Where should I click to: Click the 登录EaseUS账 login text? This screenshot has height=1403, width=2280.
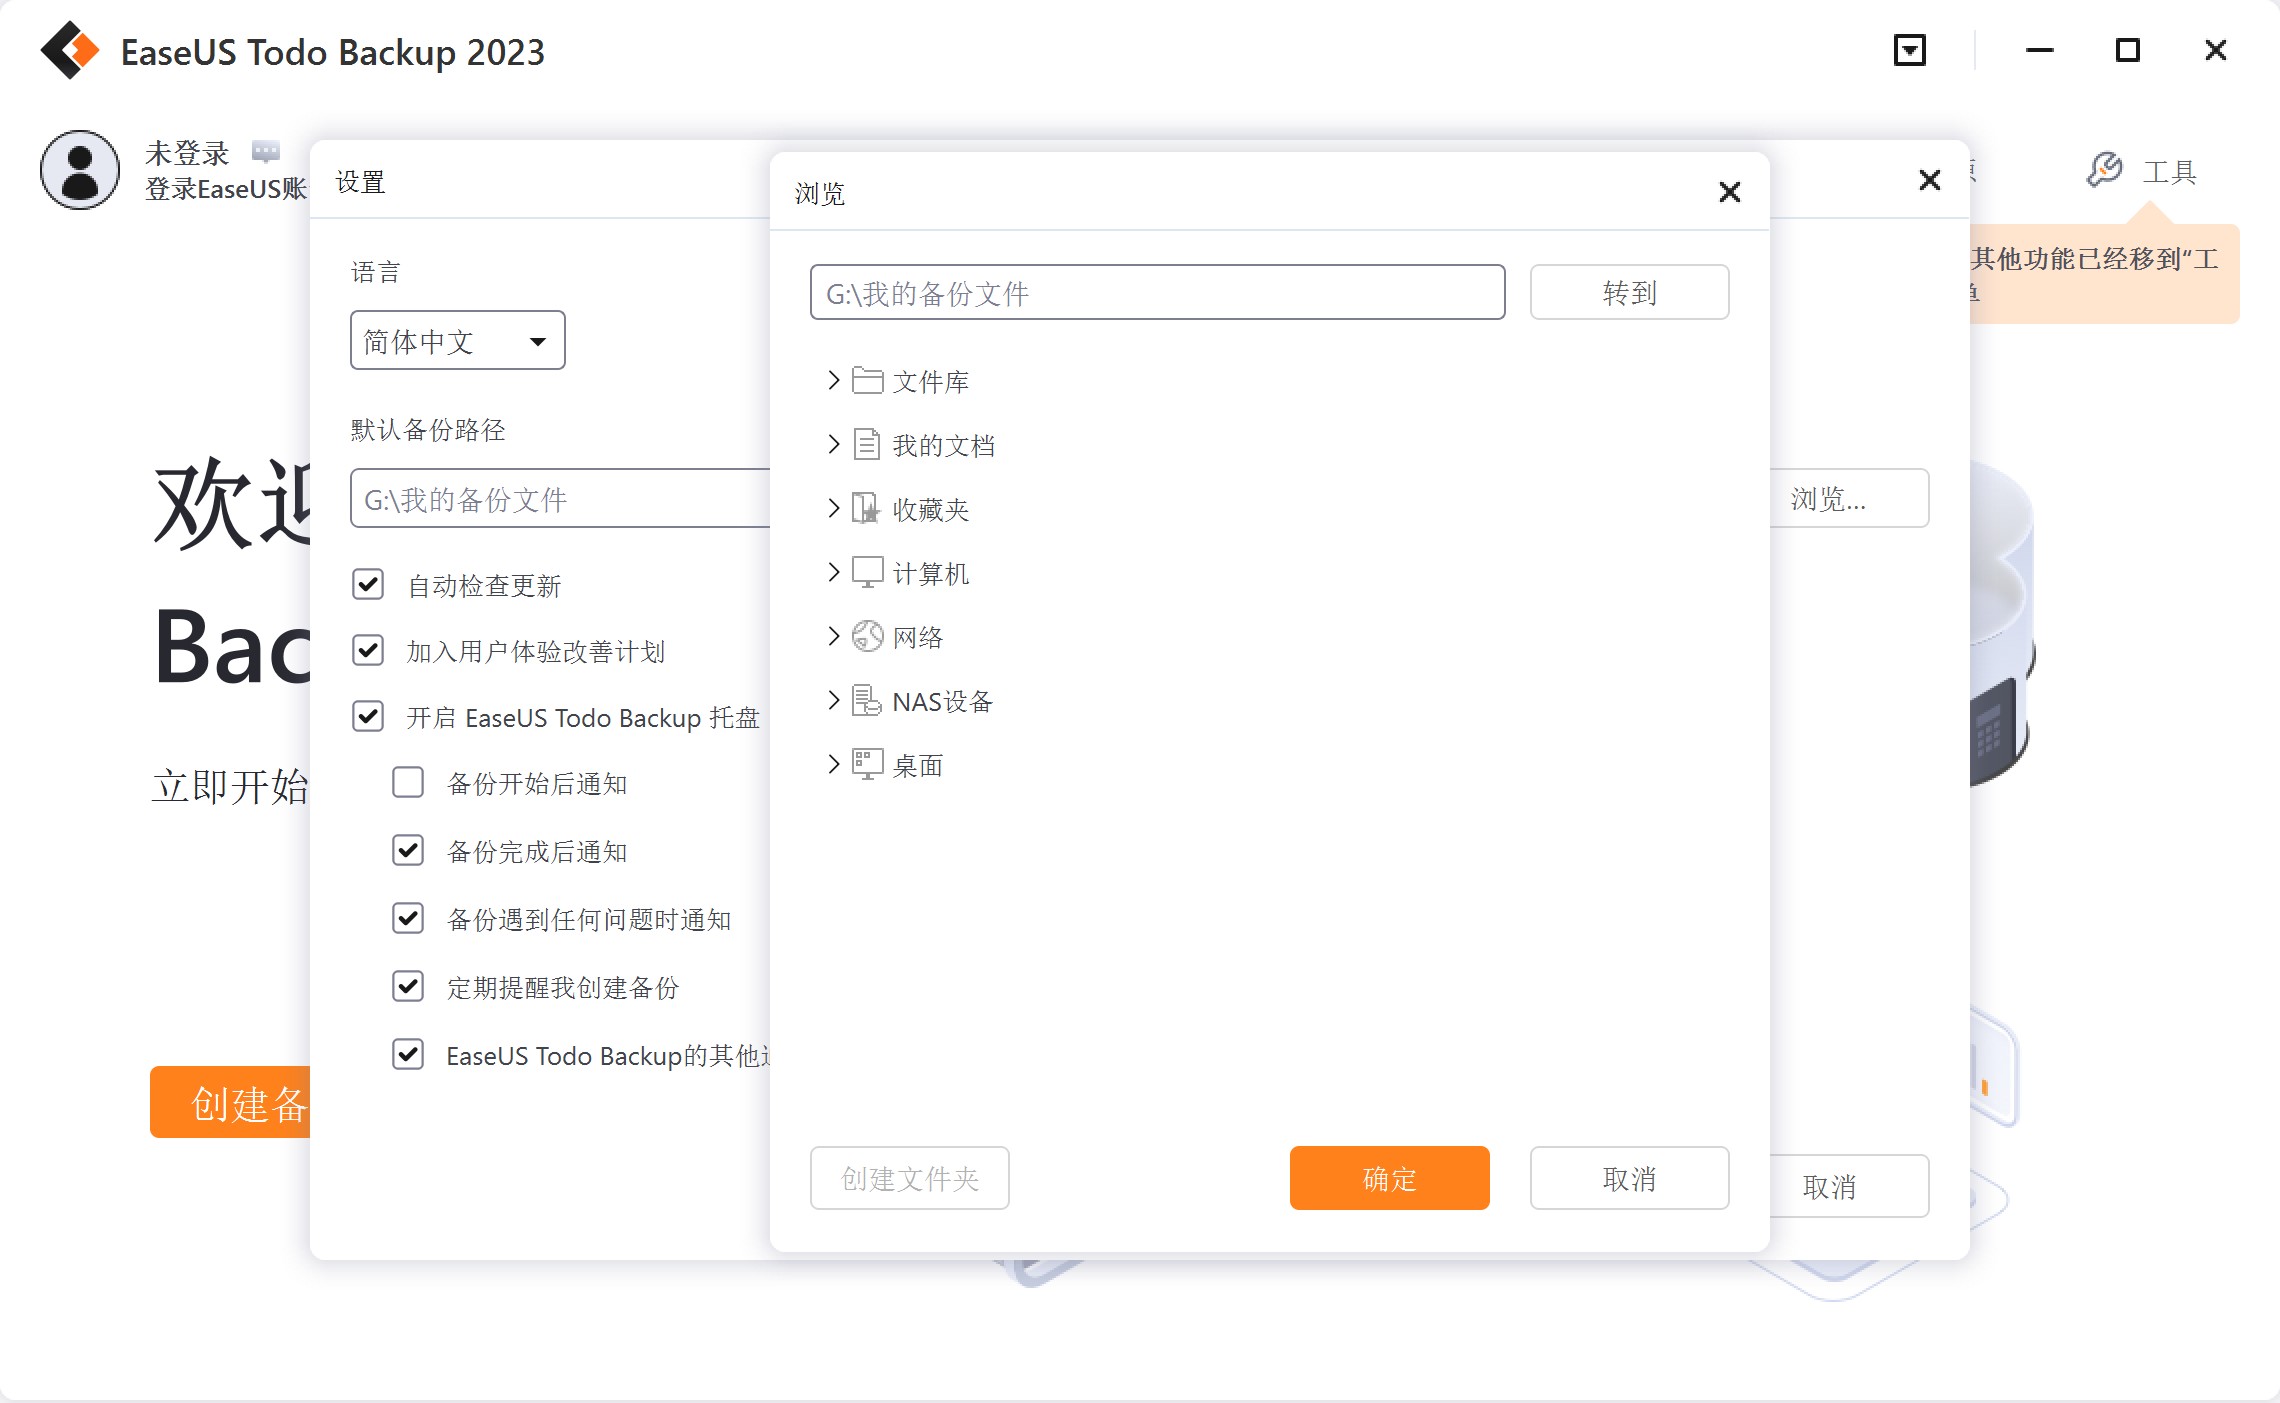point(226,189)
